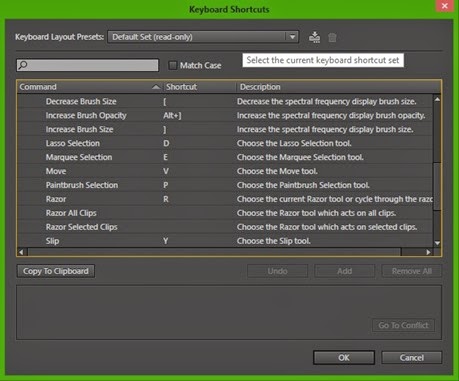Close the Keyboard Shortcuts dialog
Image resolution: width=459 pixels, height=381 pixels.
[x=444, y=6]
